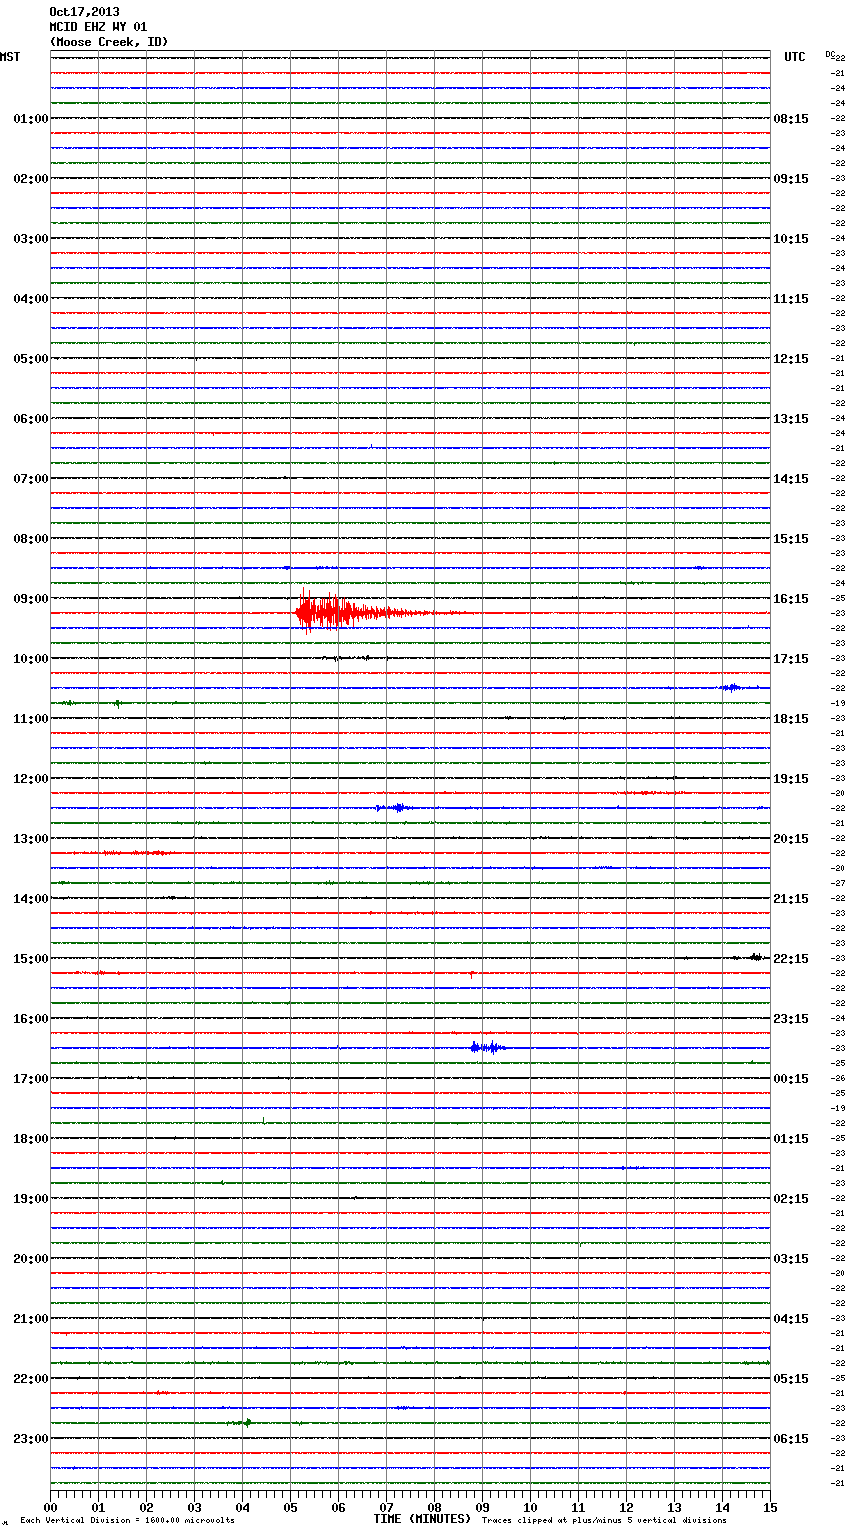
Task: Click the 17:15 UTC time label
Action: (x=791, y=659)
